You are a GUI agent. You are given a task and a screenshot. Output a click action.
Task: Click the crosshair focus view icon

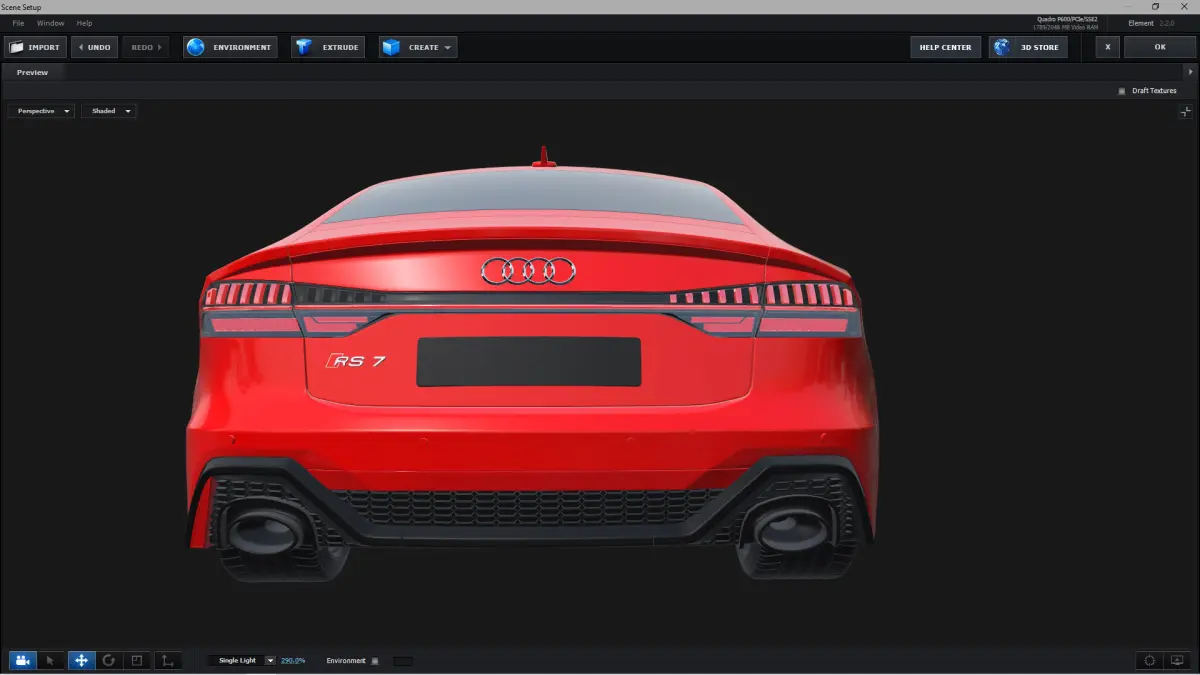[1150, 660]
